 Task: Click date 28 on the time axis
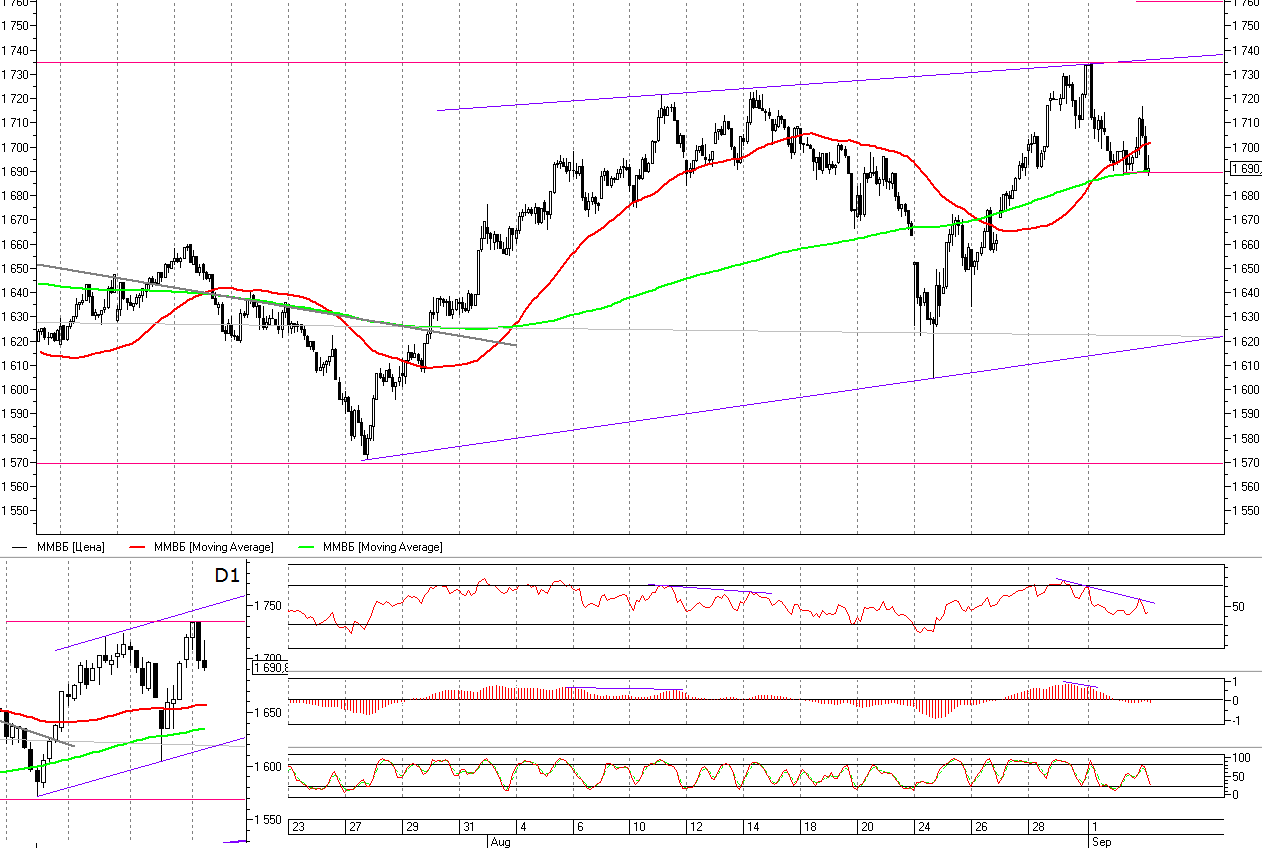[1038, 827]
